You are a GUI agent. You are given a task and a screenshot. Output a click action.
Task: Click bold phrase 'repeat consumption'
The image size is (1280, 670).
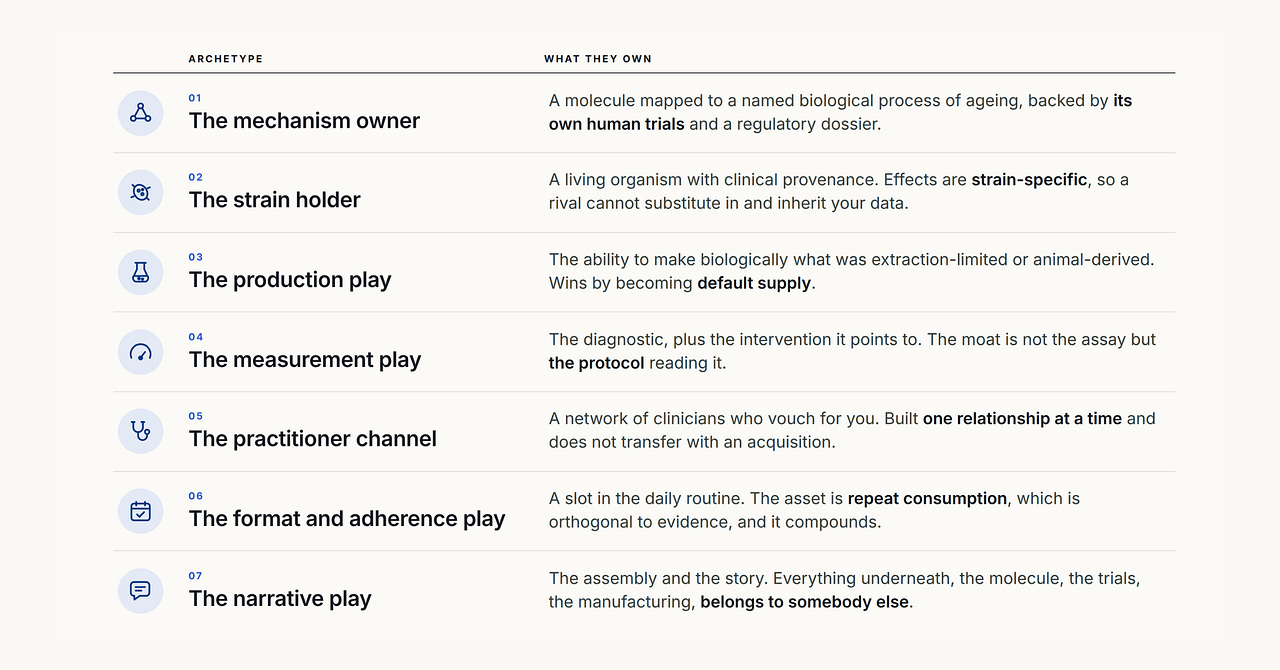(927, 498)
